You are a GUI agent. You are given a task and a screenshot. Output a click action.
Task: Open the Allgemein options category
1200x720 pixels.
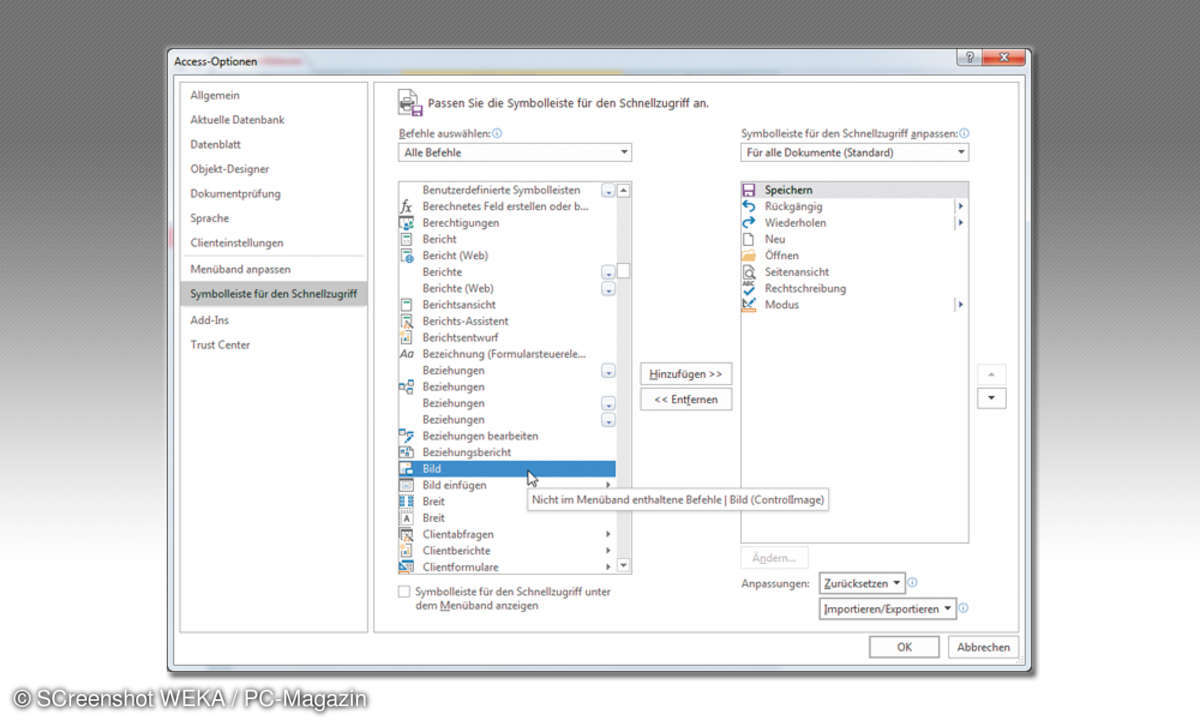(215, 95)
